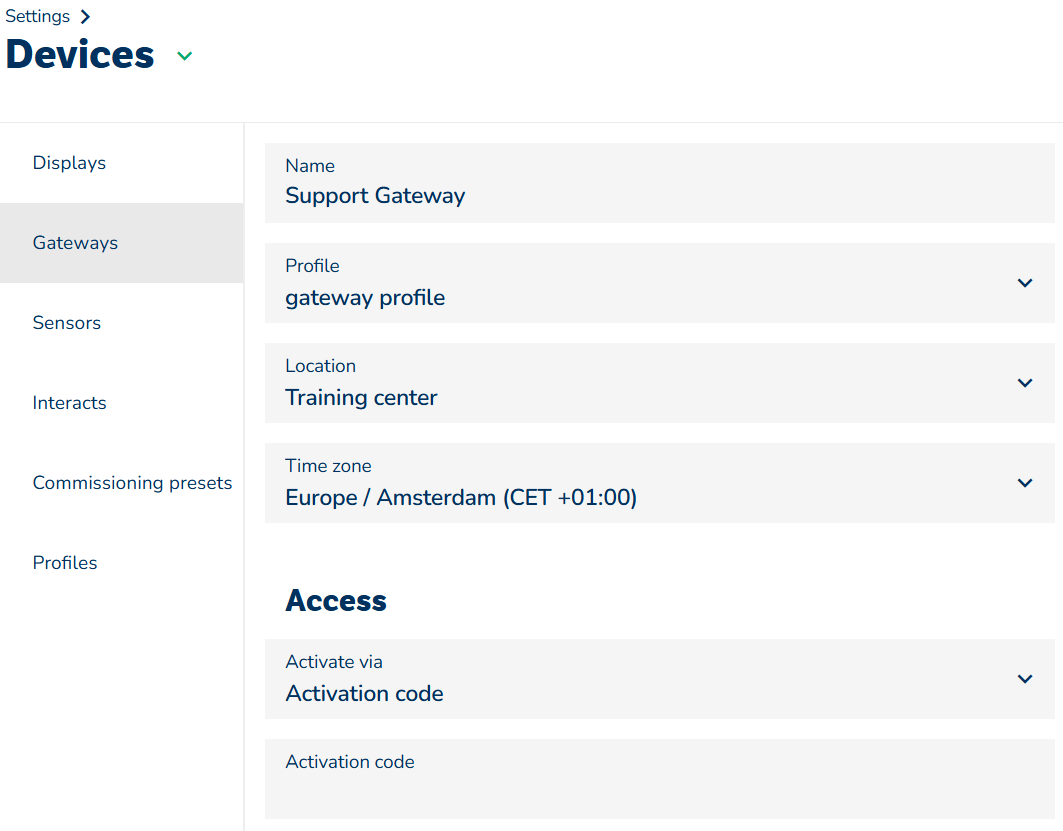Click the chevron icon in the Profile field

[x=1024, y=283]
